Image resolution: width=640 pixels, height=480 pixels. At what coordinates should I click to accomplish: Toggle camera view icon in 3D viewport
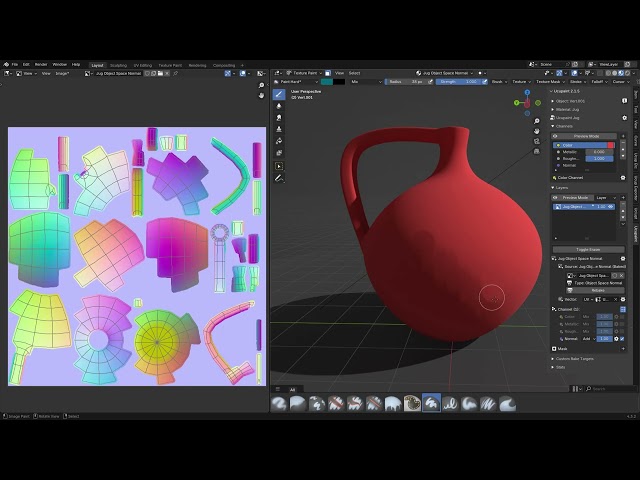coord(537,141)
